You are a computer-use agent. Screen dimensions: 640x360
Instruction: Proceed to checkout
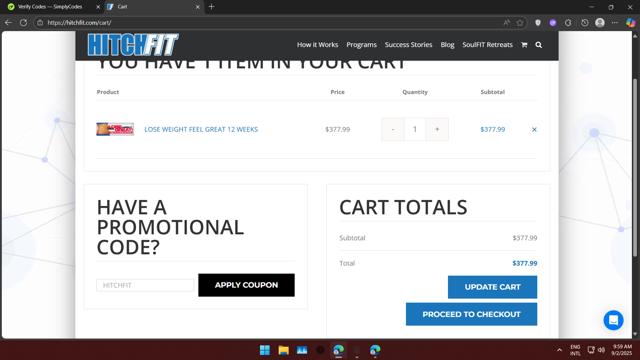pyautogui.click(x=471, y=314)
